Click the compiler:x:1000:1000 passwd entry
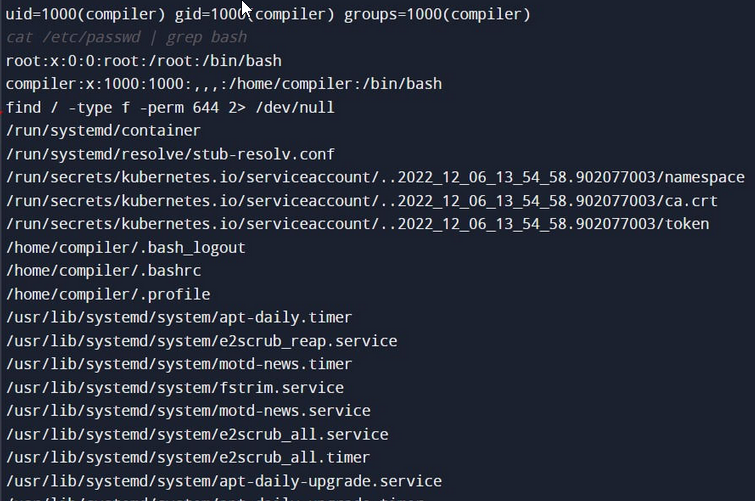 pyautogui.click(x=223, y=84)
